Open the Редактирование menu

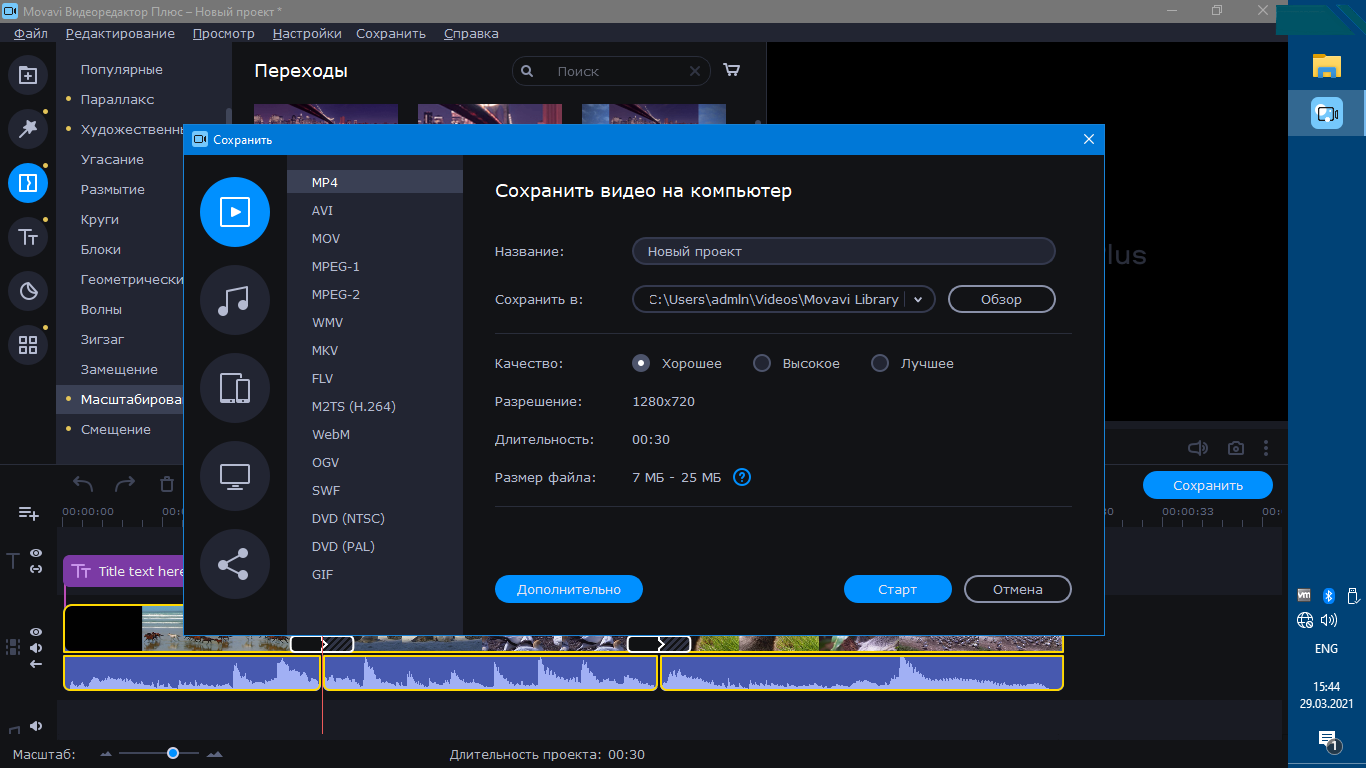tap(120, 33)
